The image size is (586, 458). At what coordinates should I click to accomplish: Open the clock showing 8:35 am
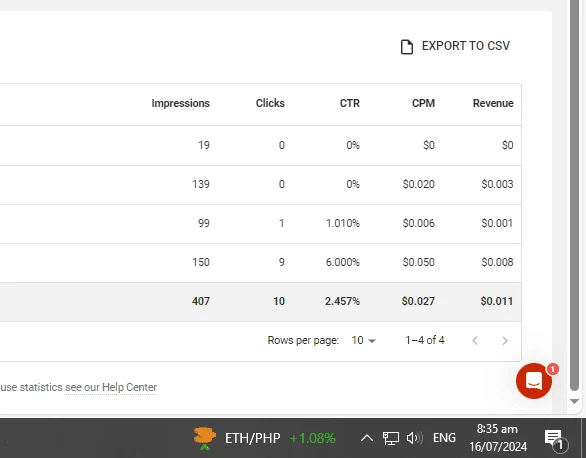pyautogui.click(x=498, y=438)
